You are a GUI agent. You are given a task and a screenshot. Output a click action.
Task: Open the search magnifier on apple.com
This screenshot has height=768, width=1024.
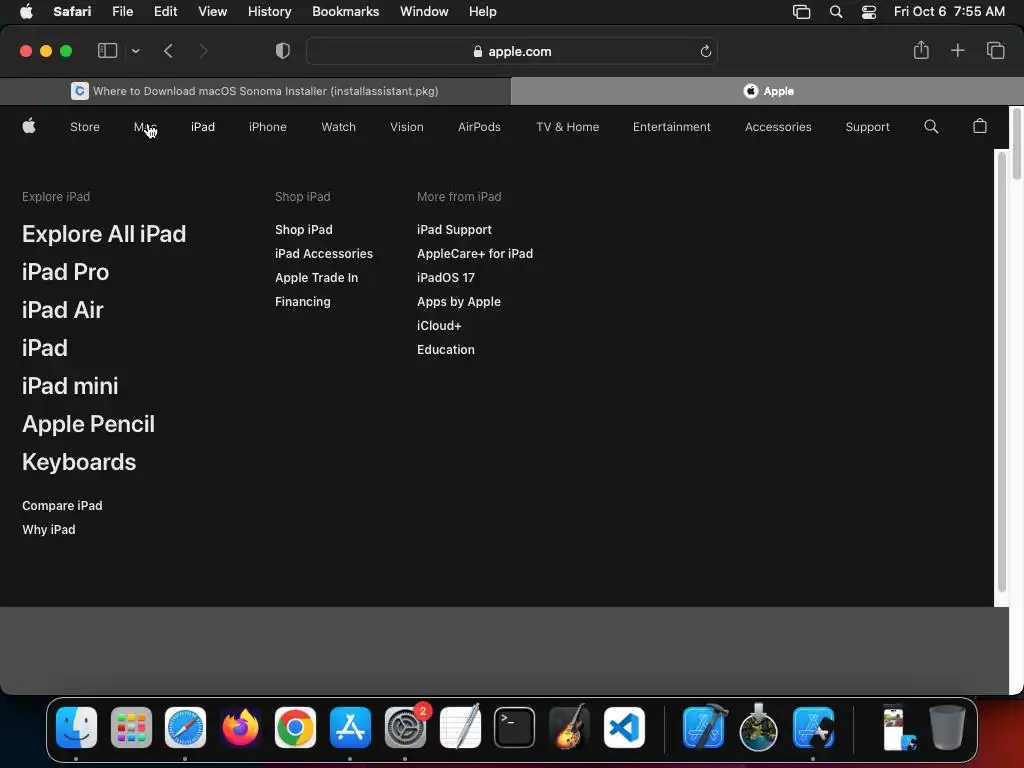tap(931, 127)
